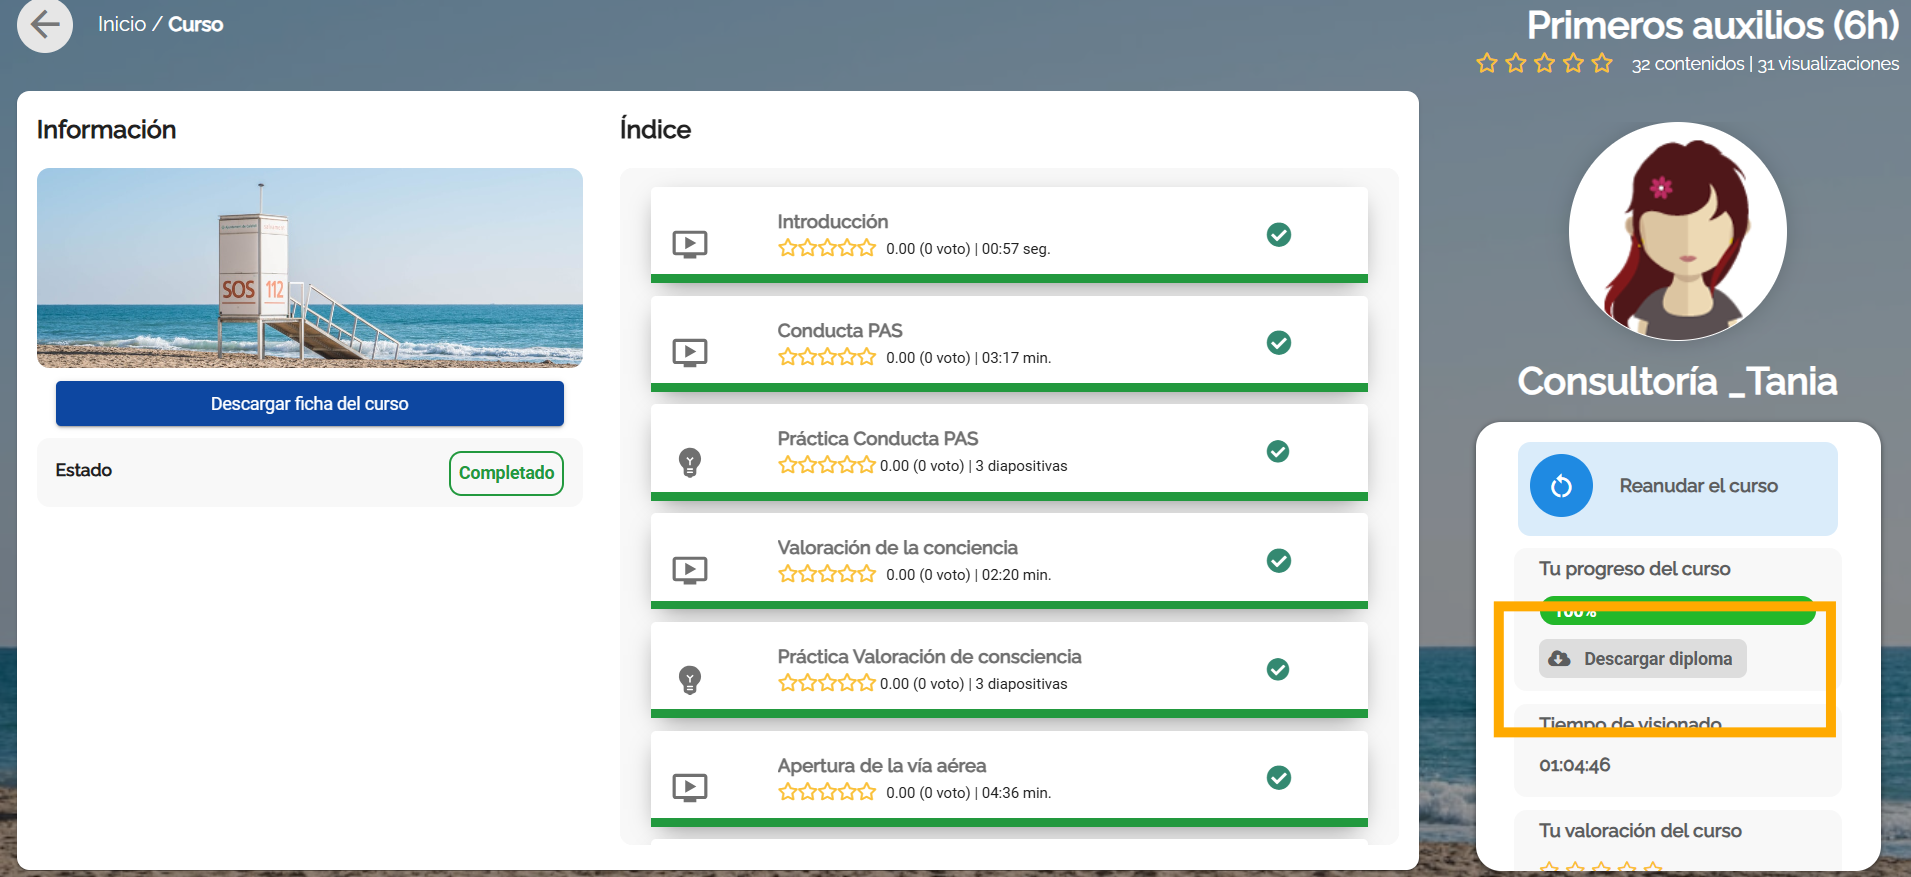Image resolution: width=1911 pixels, height=877 pixels.
Task: Click the video icon for Valoración de la conciencia
Action: (x=690, y=570)
